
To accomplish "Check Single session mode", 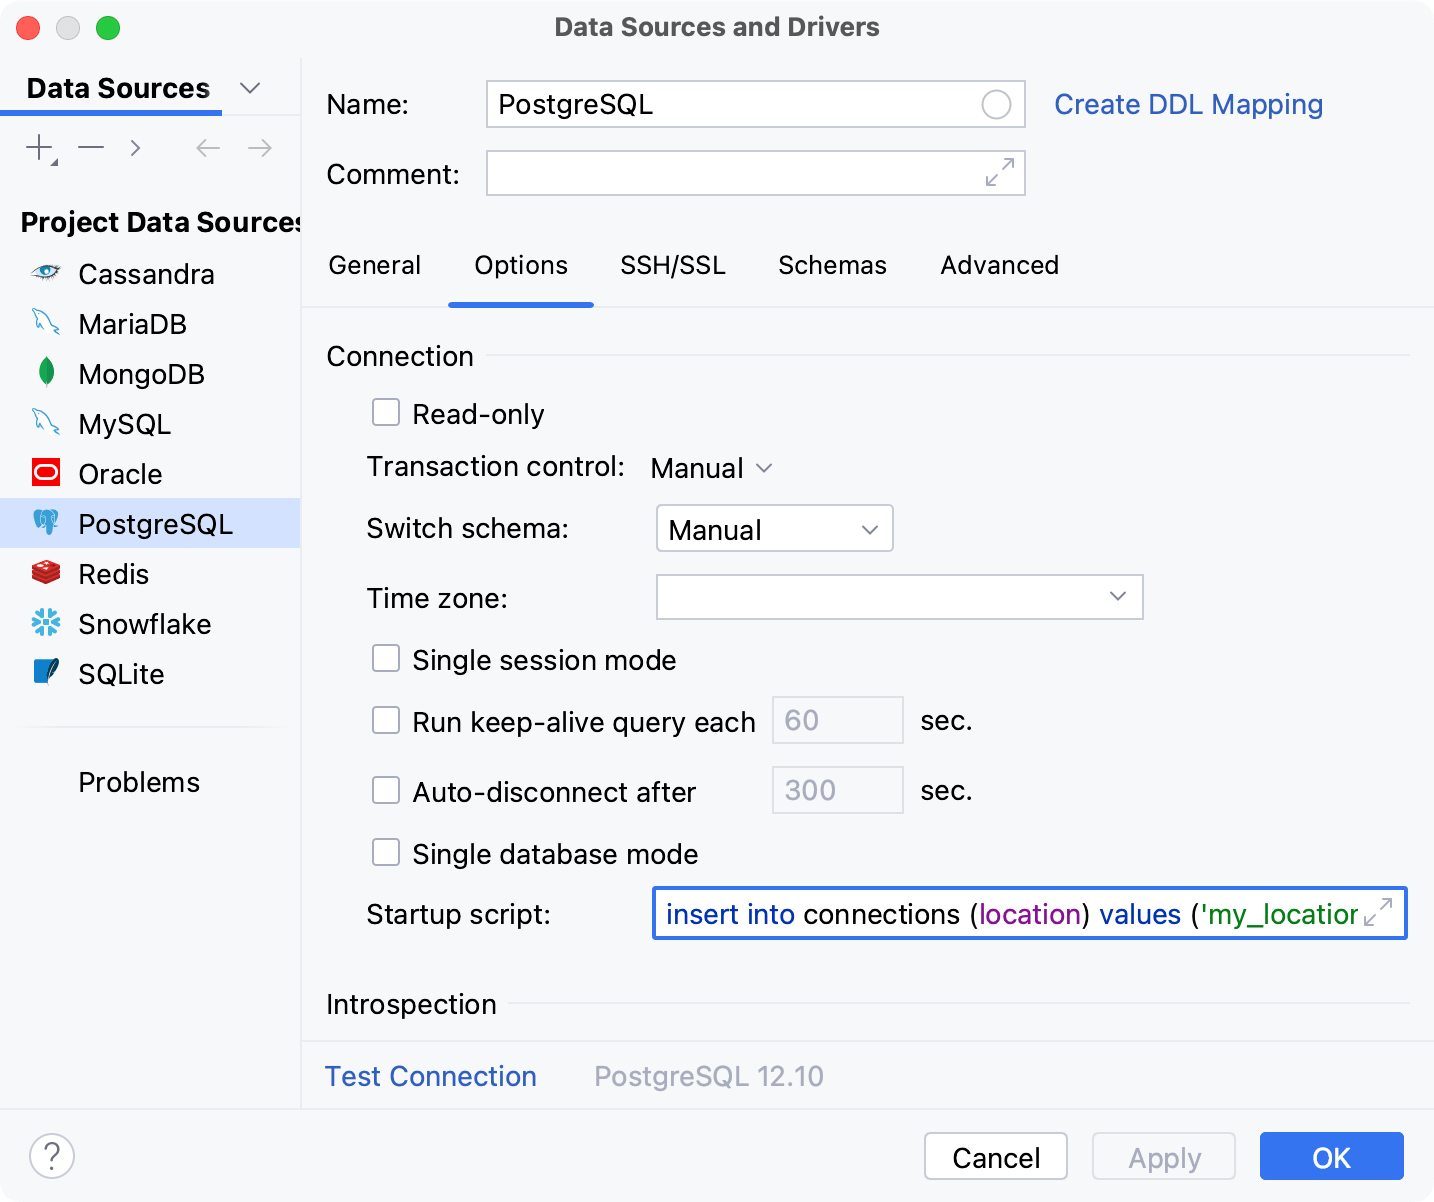I will pos(386,658).
